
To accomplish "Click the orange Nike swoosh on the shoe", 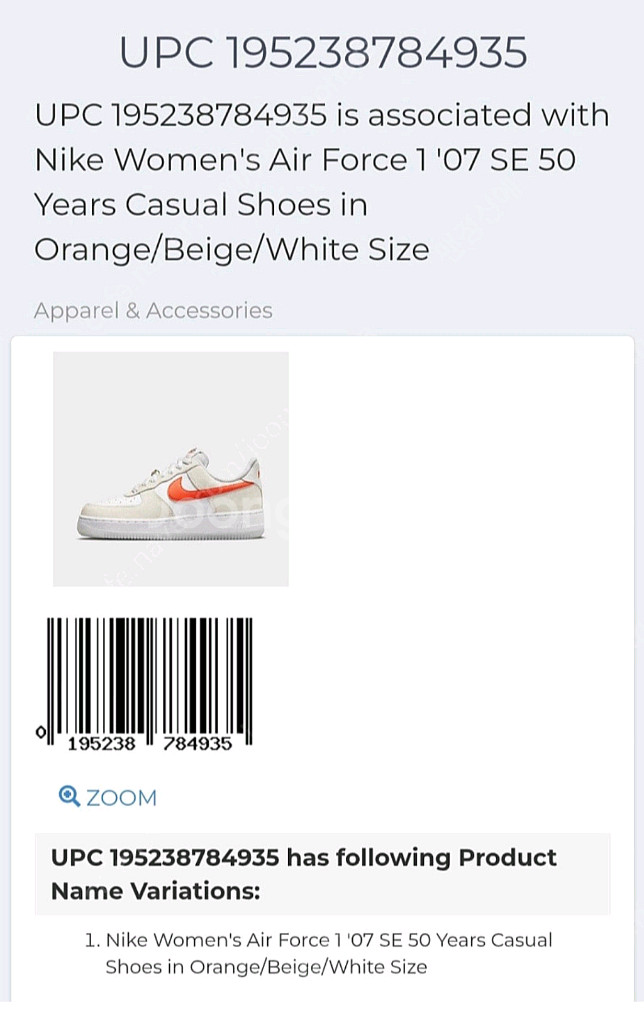I will [x=205, y=487].
